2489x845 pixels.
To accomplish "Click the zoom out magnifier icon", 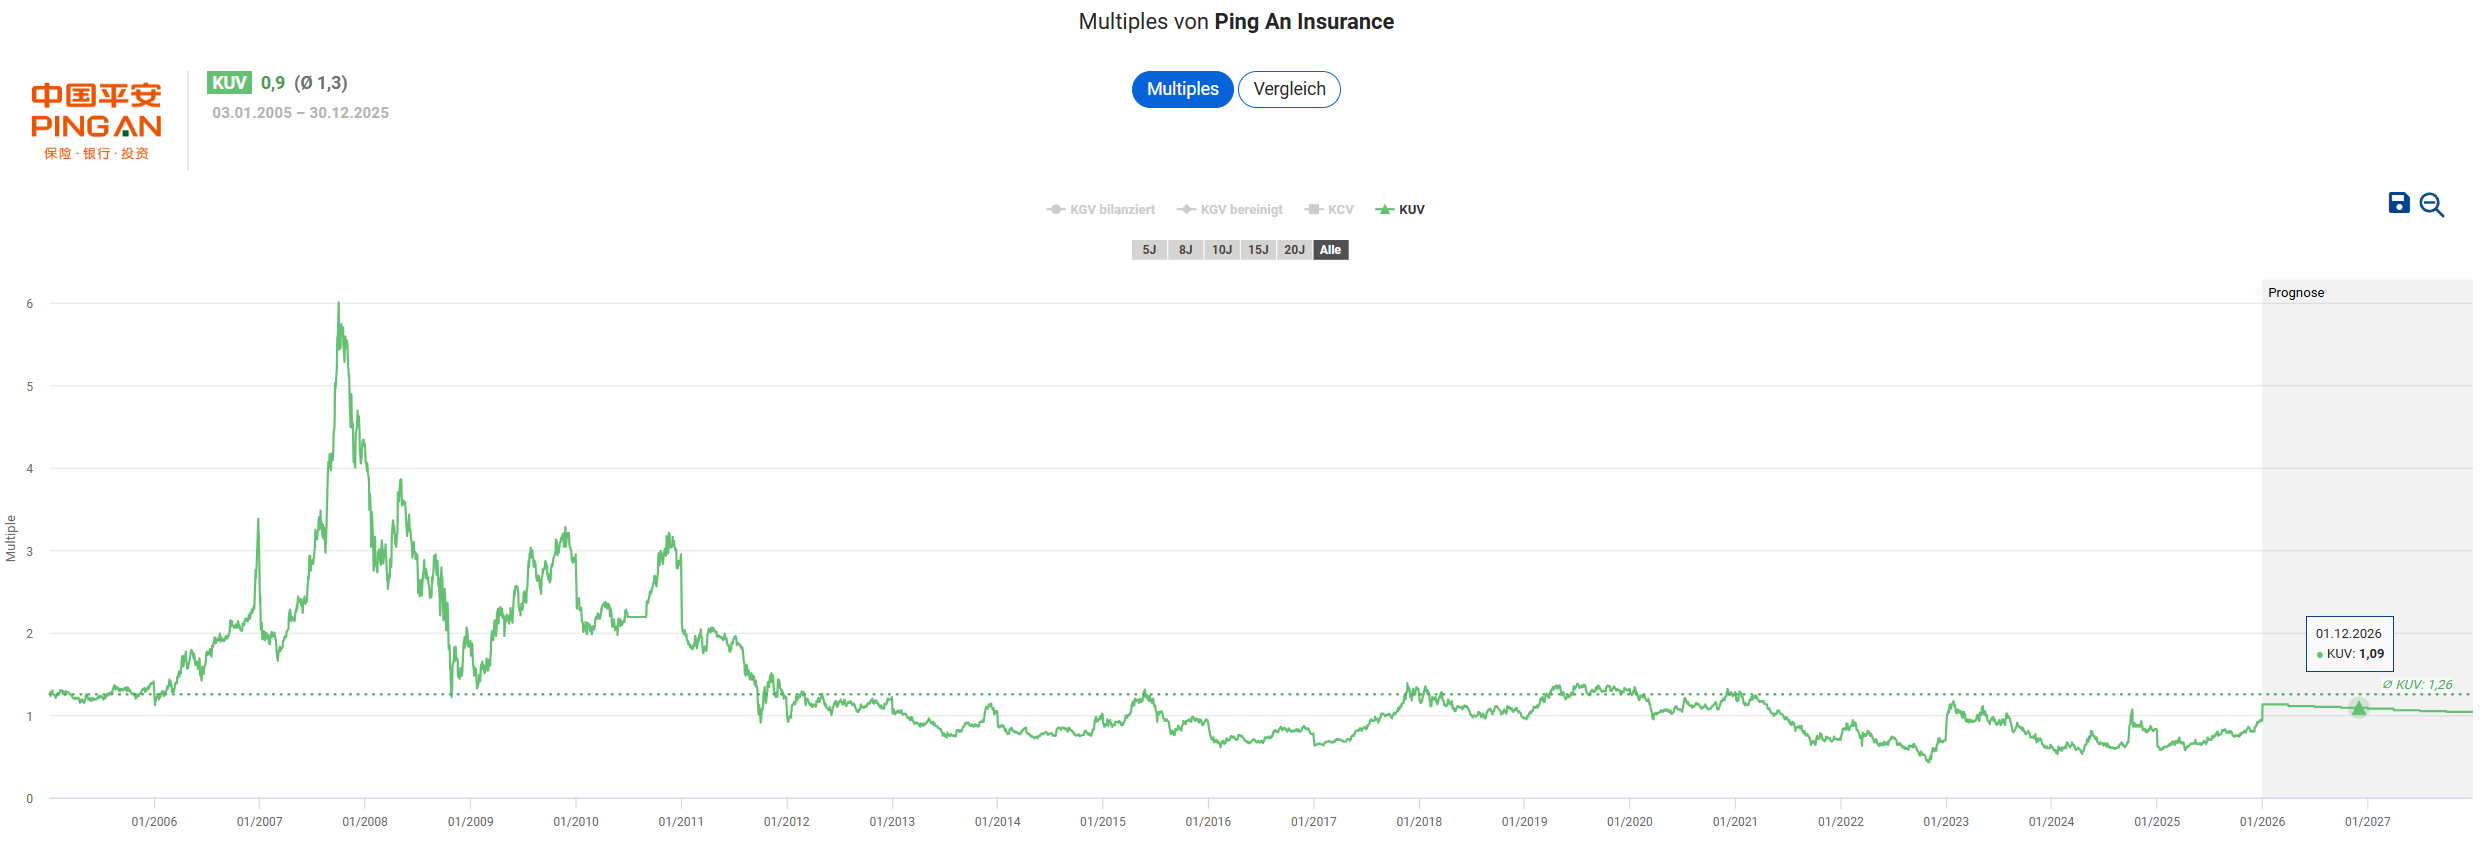I will 2431,205.
